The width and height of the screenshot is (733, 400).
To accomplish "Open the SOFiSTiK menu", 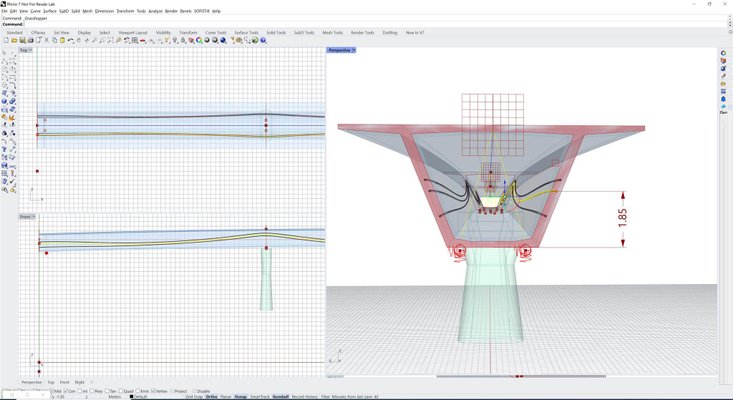I will click(x=201, y=11).
